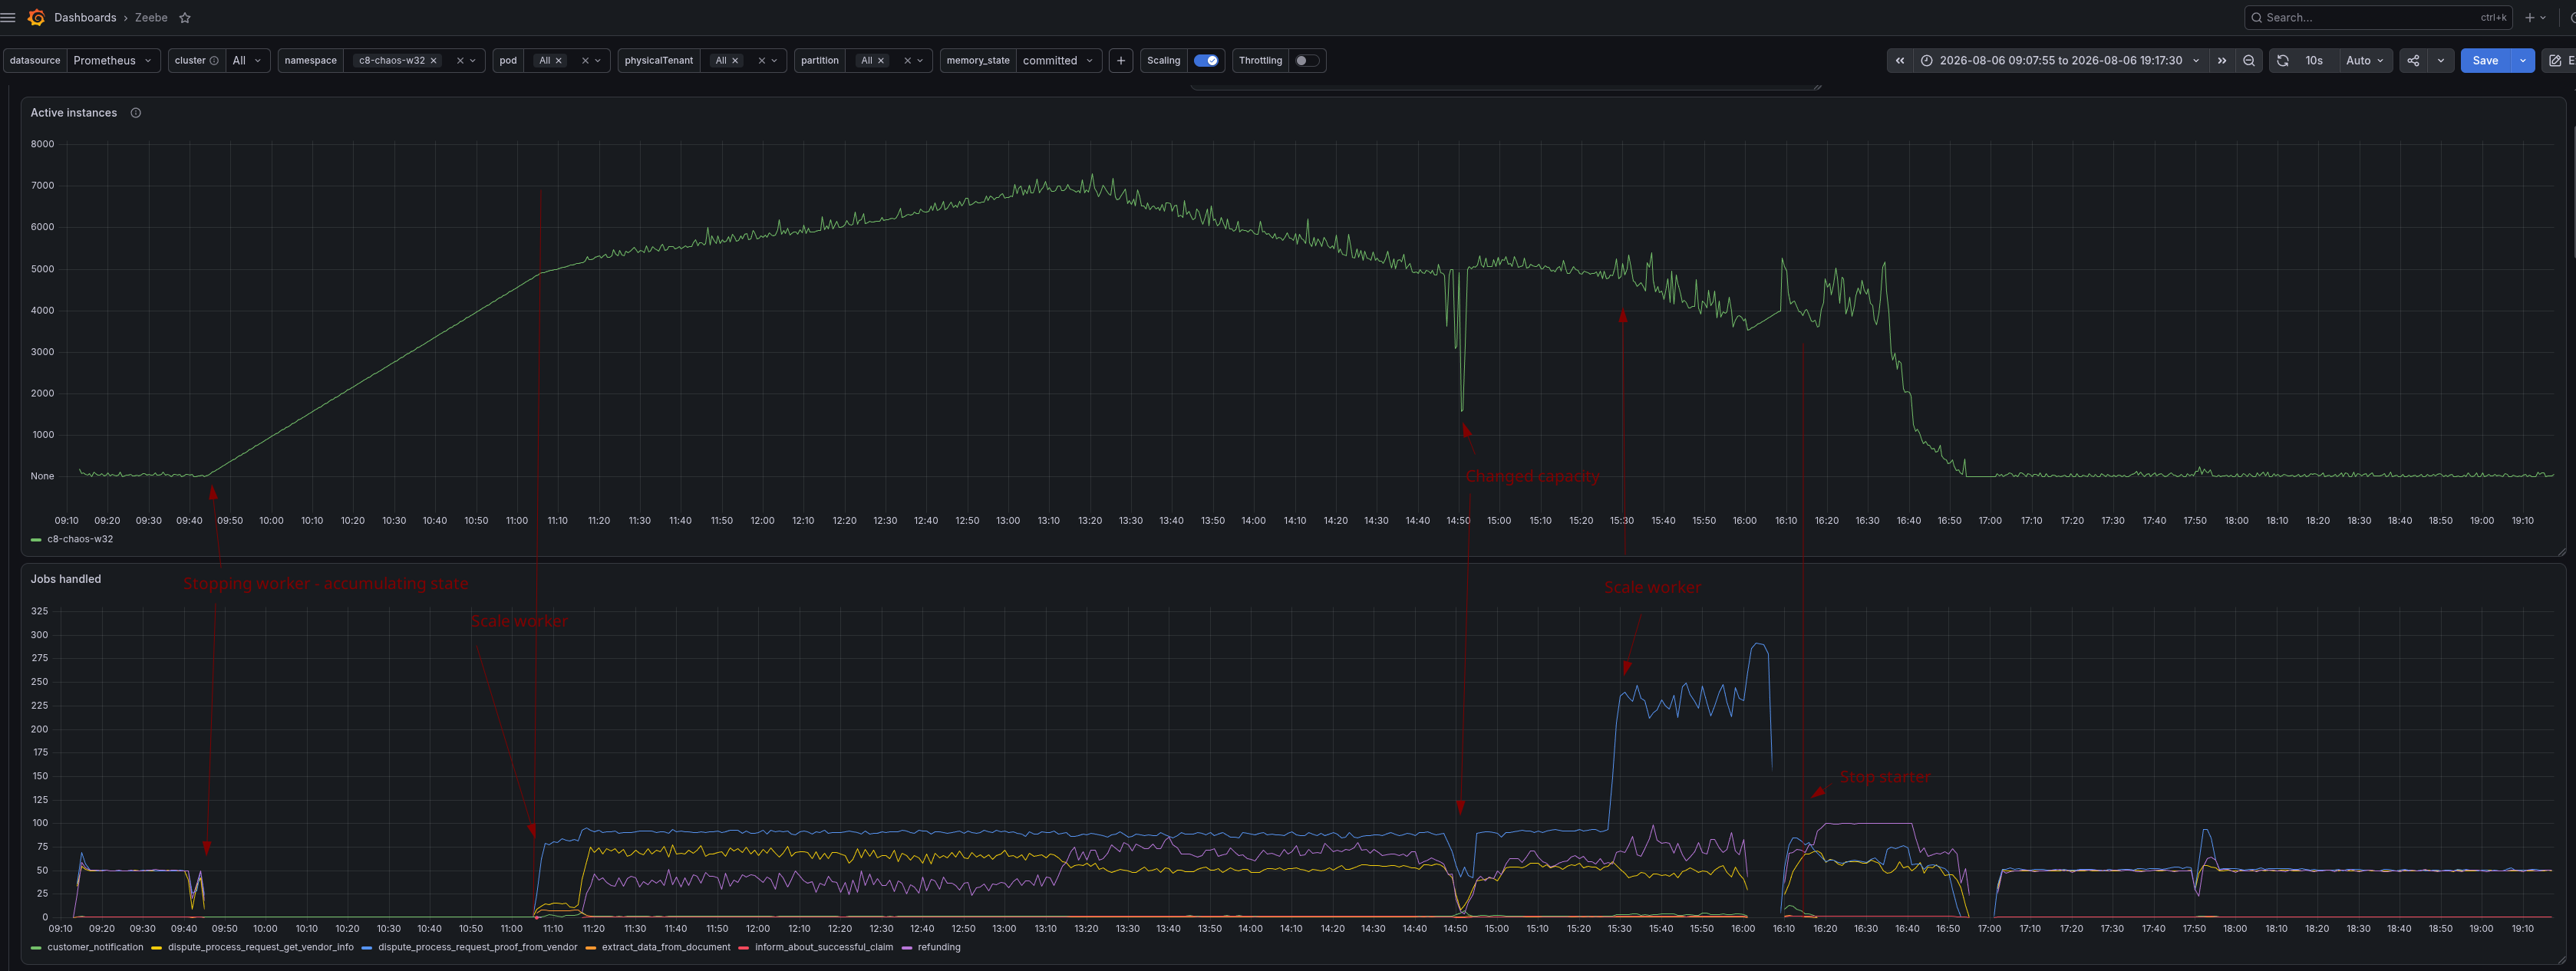This screenshot has width=2576, height=971.
Task: Expand the physicalTenant dropdown chevron
Action: coord(774,61)
